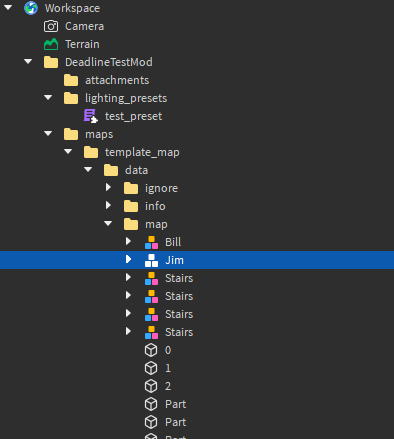Image resolution: width=394 pixels, height=439 pixels.
Task: Click the green Terrain icon
Action: (x=51, y=44)
